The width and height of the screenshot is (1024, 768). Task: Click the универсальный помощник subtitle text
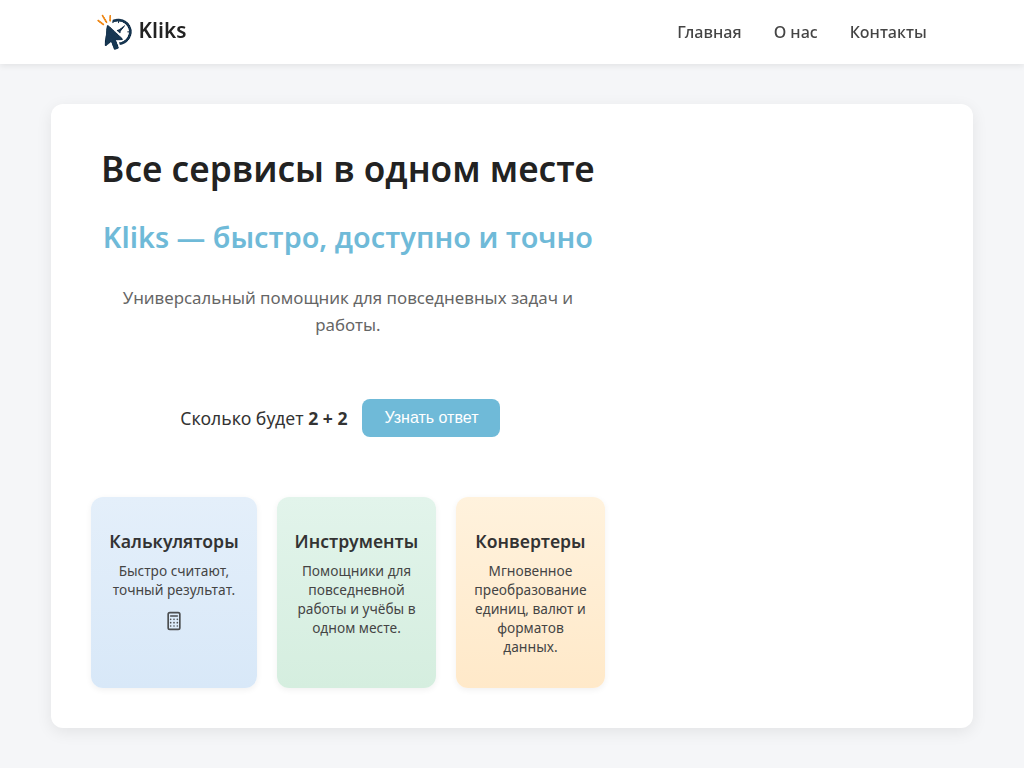[347, 310]
